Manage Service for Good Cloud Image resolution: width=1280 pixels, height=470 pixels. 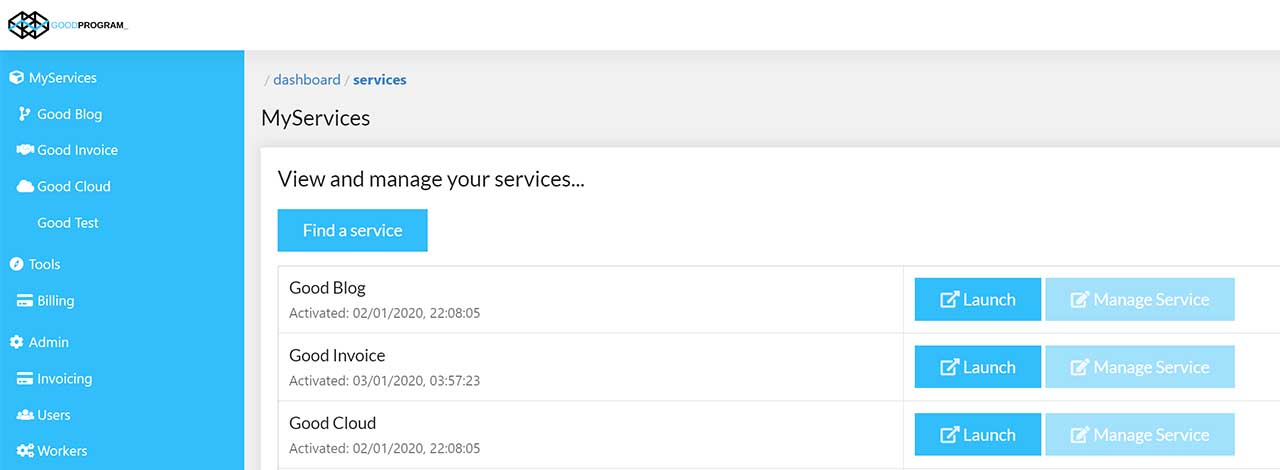tap(1139, 435)
